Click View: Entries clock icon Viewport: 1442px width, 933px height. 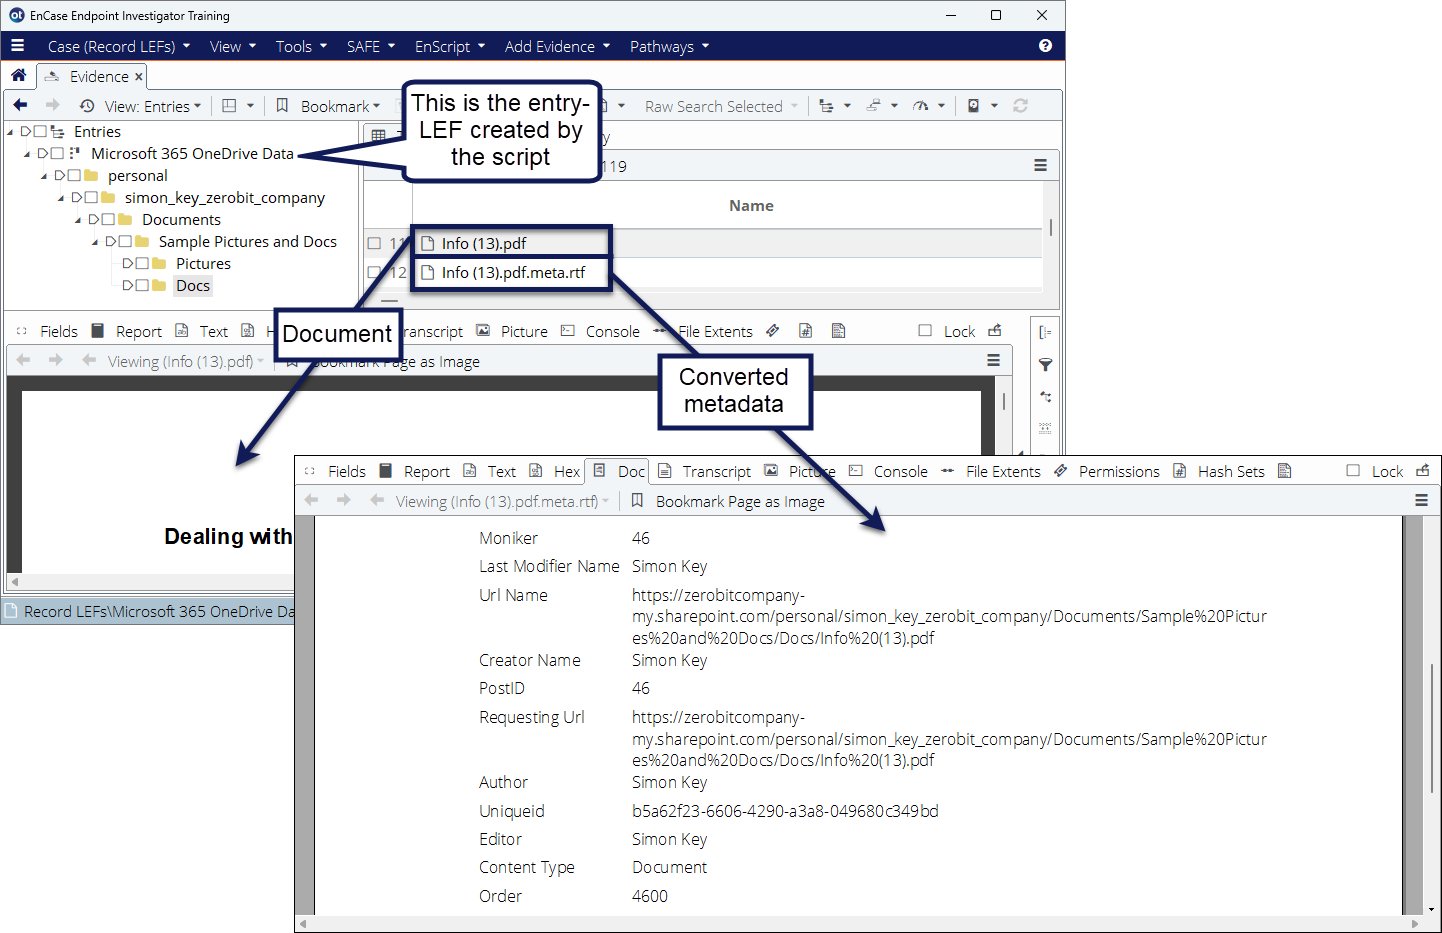(87, 106)
